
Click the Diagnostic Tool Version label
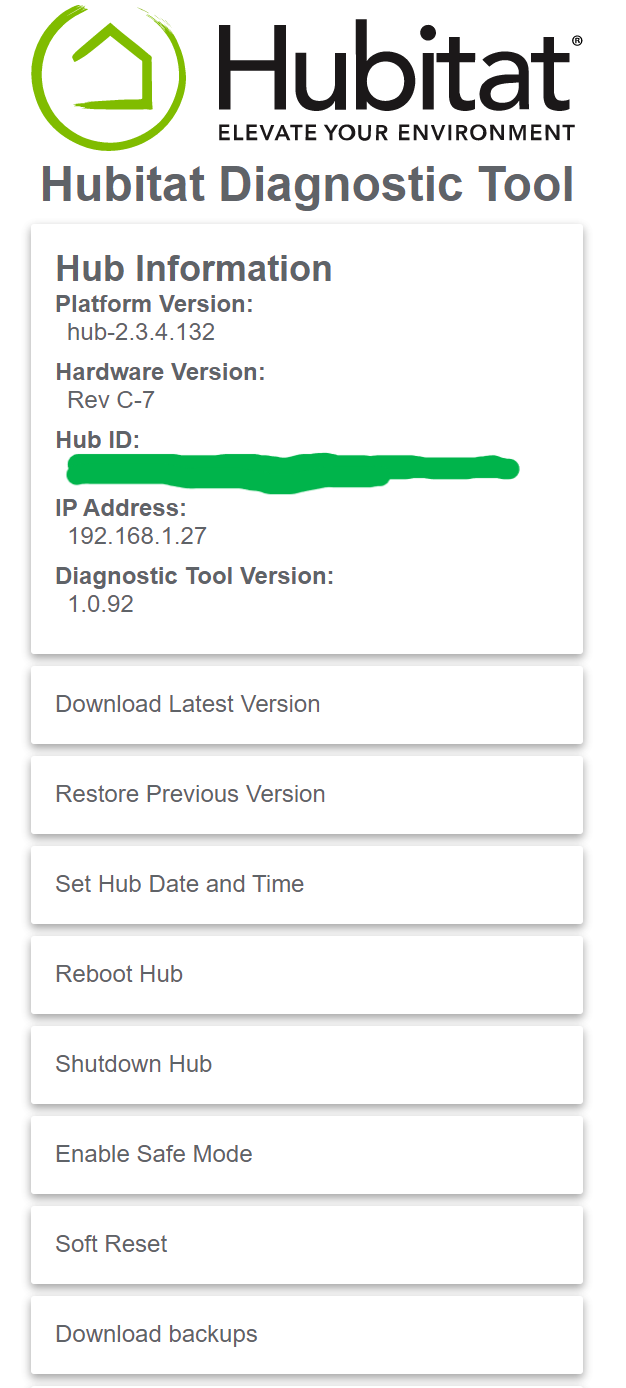tap(195, 576)
